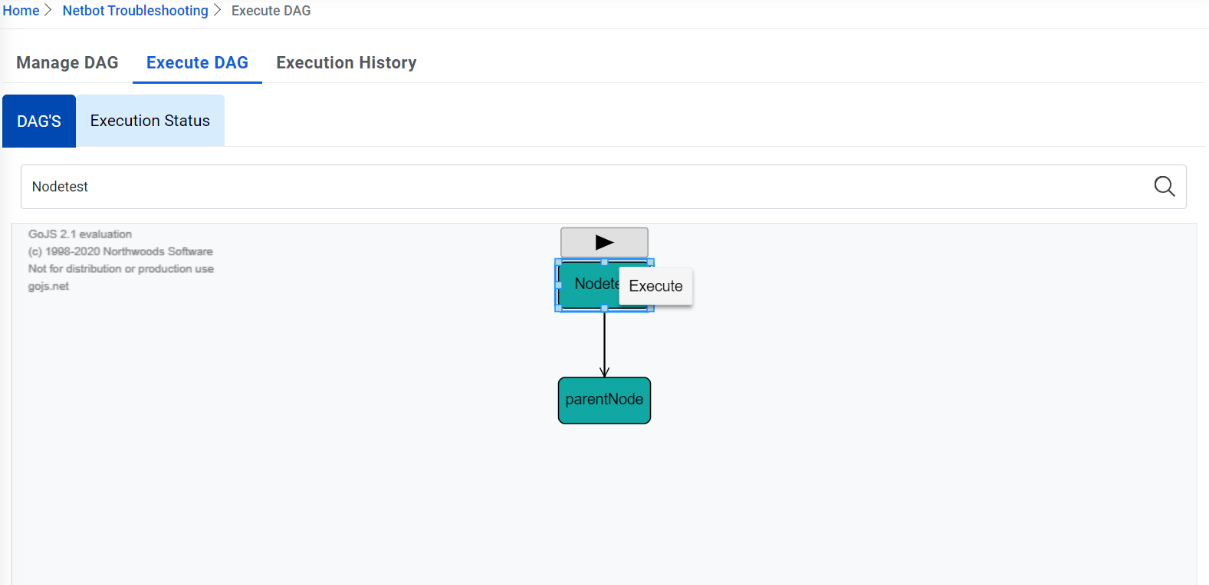Click the Execute DAG breadcrumb label
1209x585 pixels.
(272, 11)
